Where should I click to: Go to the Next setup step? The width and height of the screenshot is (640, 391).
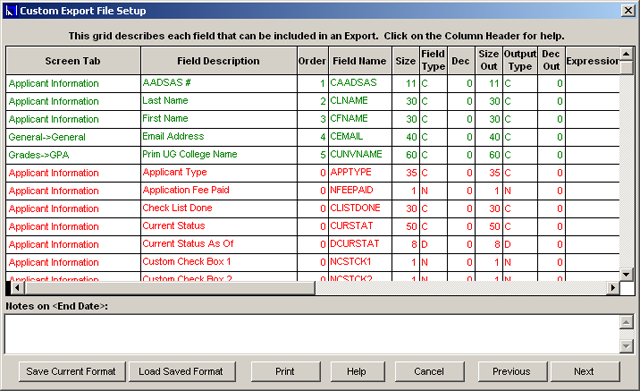click(x=584, y=371)
